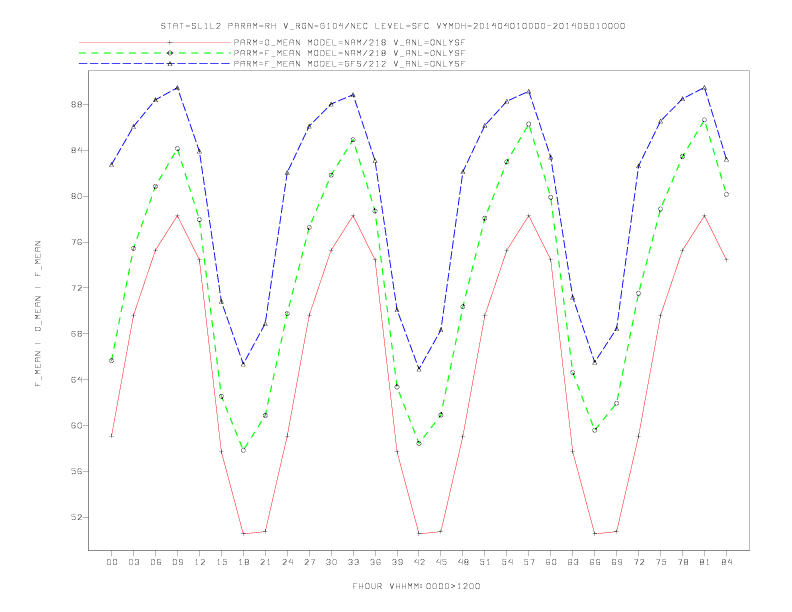792x612 pixels.
Task: Click the y-axis tick label 76
Action: [x=77, y=242]
